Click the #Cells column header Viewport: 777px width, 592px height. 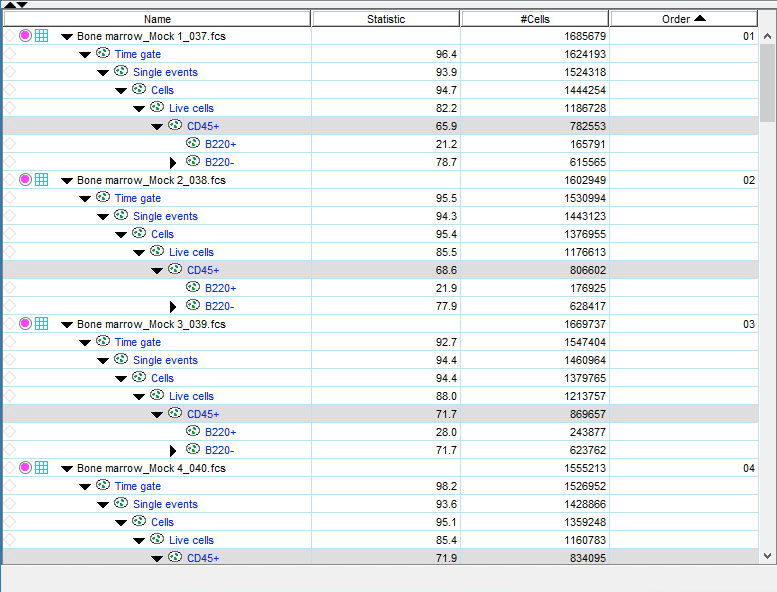535,19
